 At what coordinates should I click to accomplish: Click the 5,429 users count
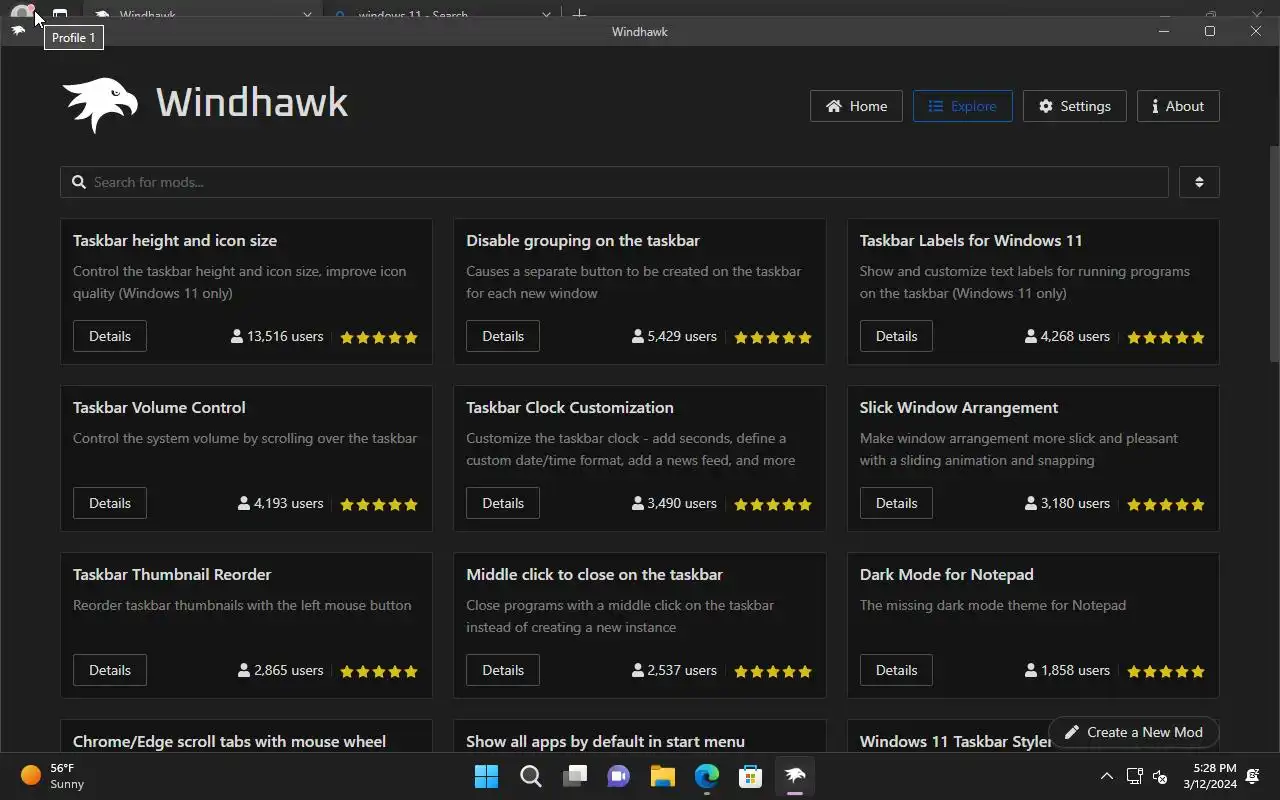pyautogui.click(x=674, y=336)
